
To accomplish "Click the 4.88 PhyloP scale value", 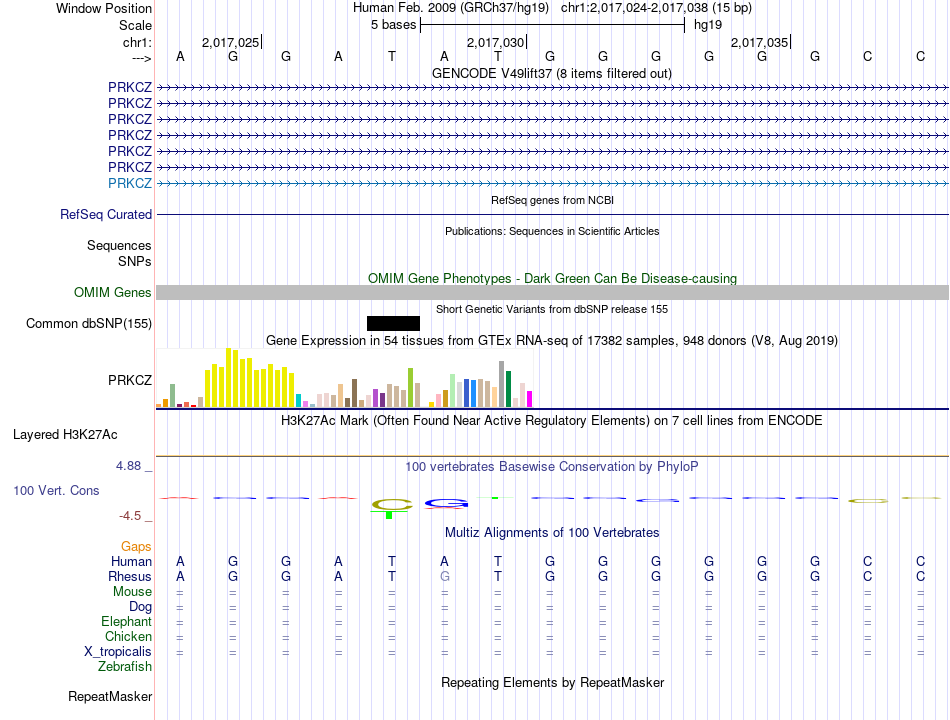I will pyautogui.click(x=128, y=466).
